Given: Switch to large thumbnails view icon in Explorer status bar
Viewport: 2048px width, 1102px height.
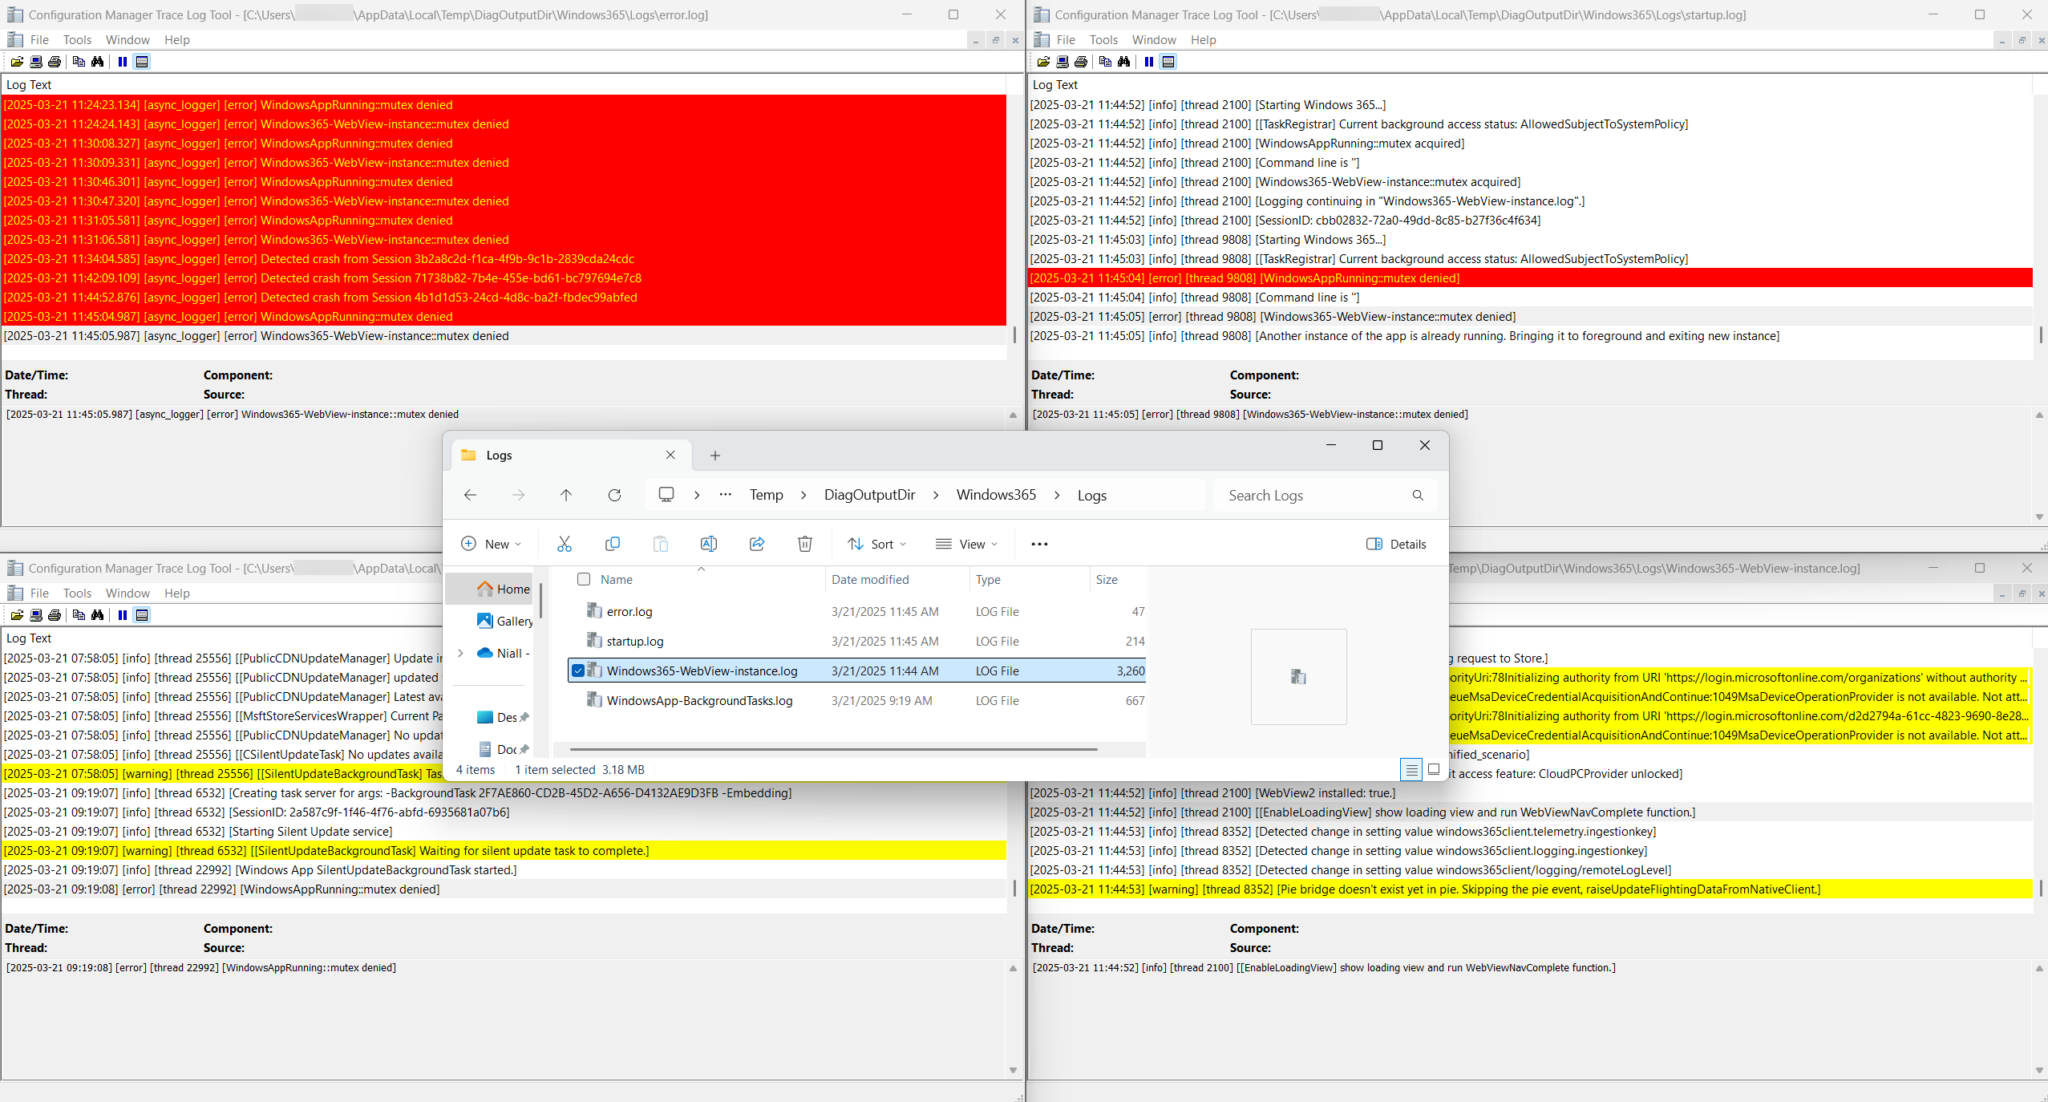Looking at the screenshot, I should click(1434, 769).
